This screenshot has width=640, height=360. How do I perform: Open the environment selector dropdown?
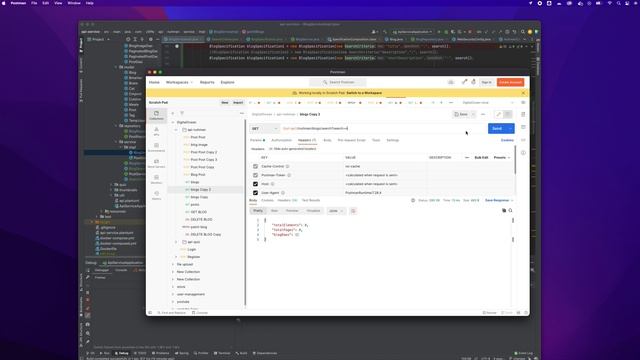coord(488,102)
